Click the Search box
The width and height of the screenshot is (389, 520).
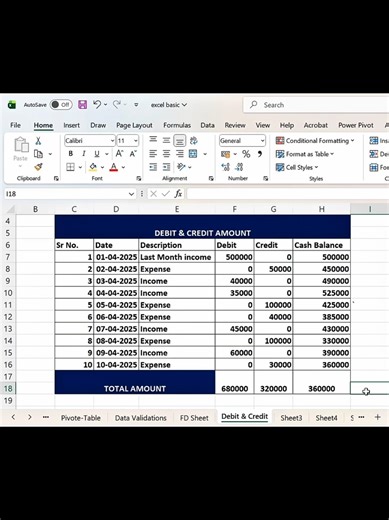pos(316,105)
